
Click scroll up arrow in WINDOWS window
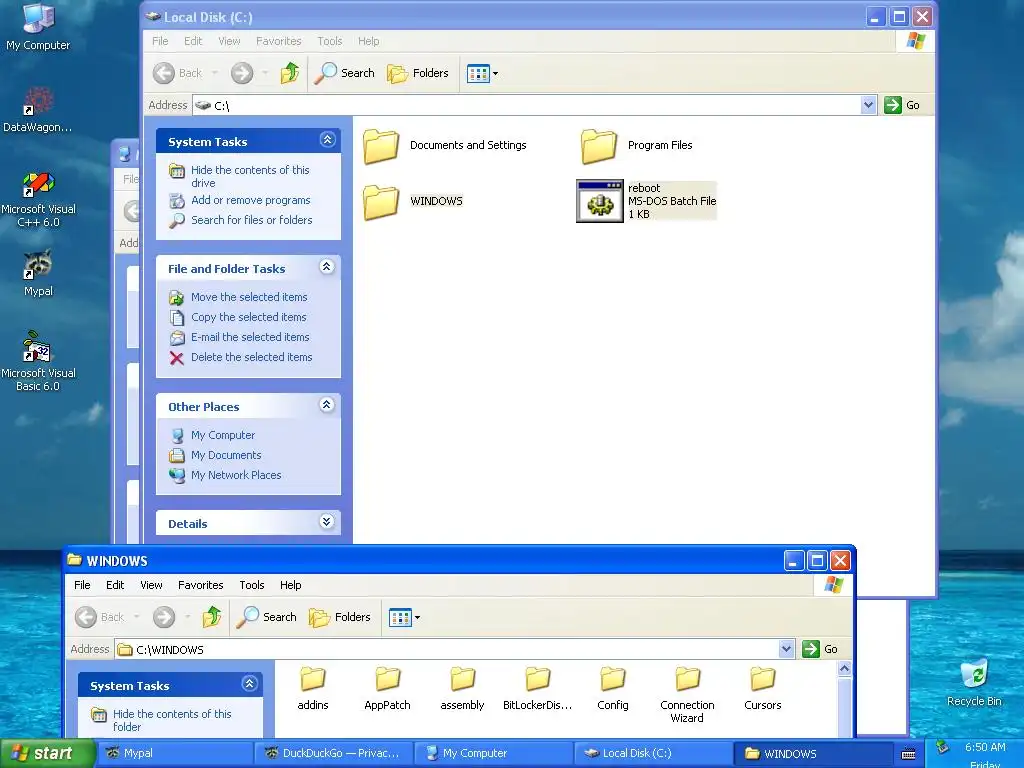tap(844, 669)
